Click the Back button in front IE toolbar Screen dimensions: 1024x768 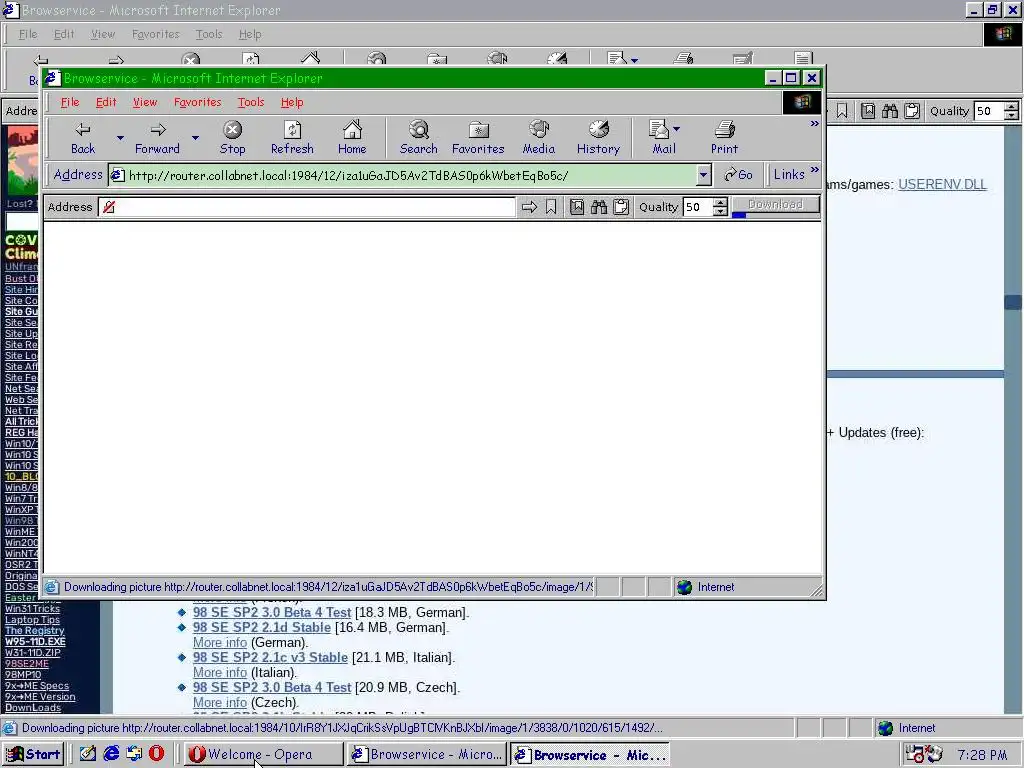tap(83, 138)
